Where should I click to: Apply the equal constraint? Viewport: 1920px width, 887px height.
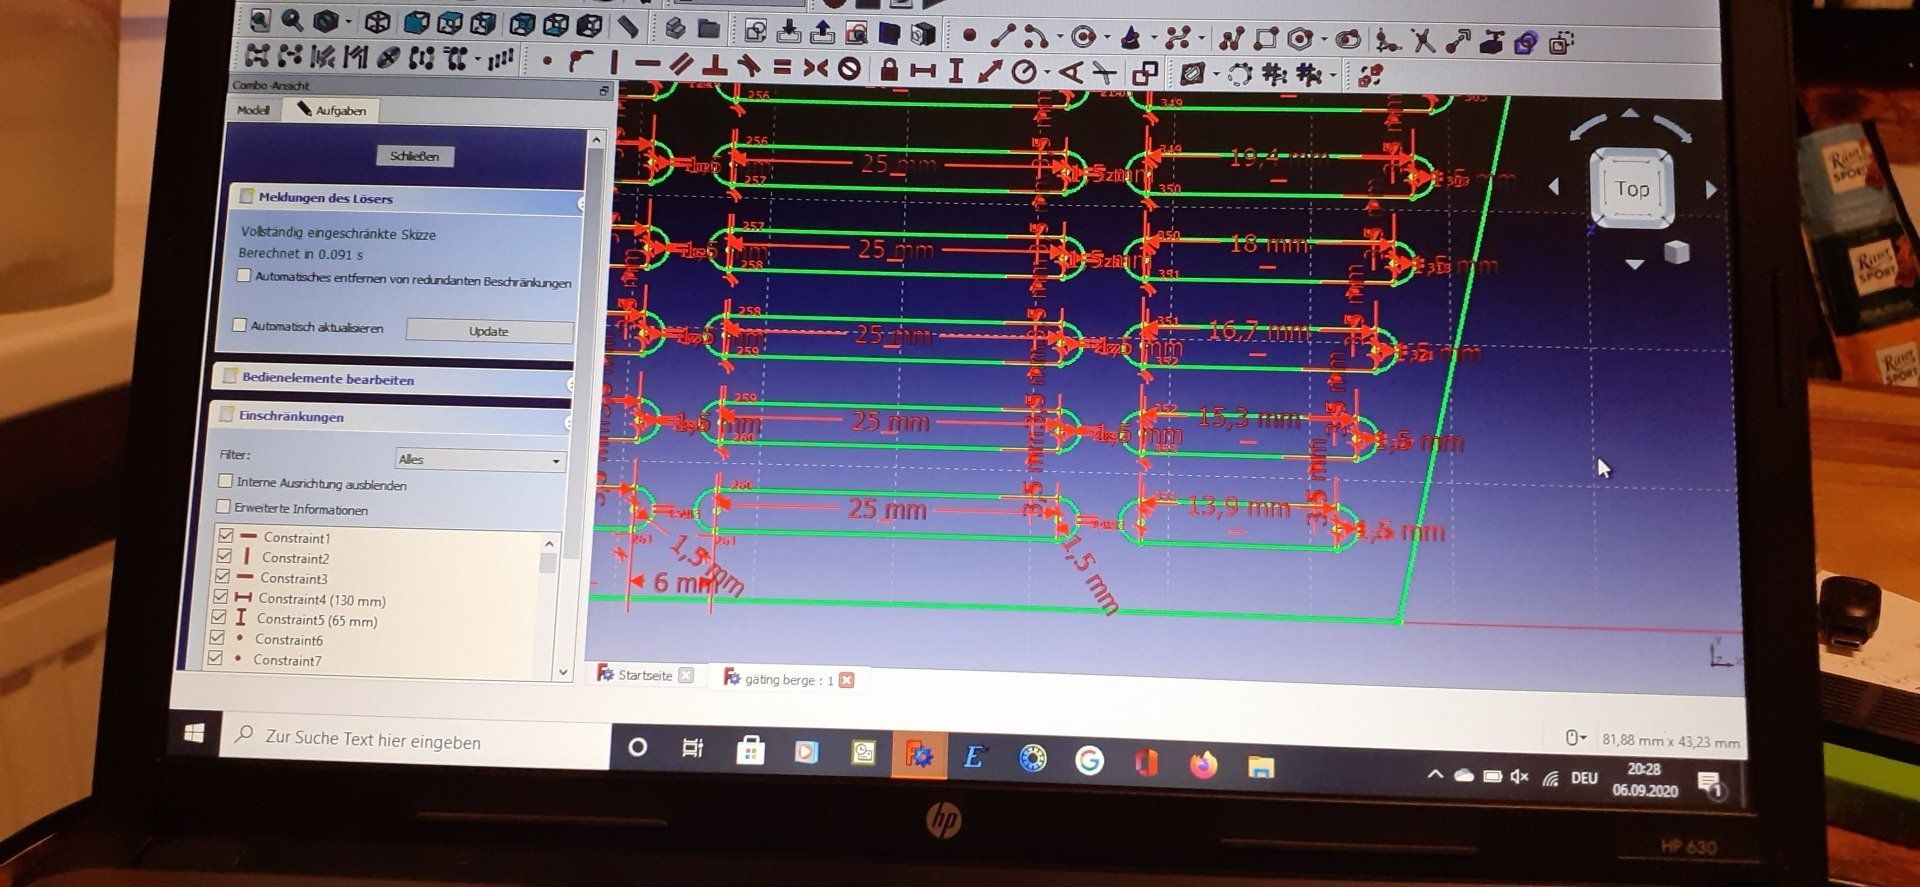[782, 67]
